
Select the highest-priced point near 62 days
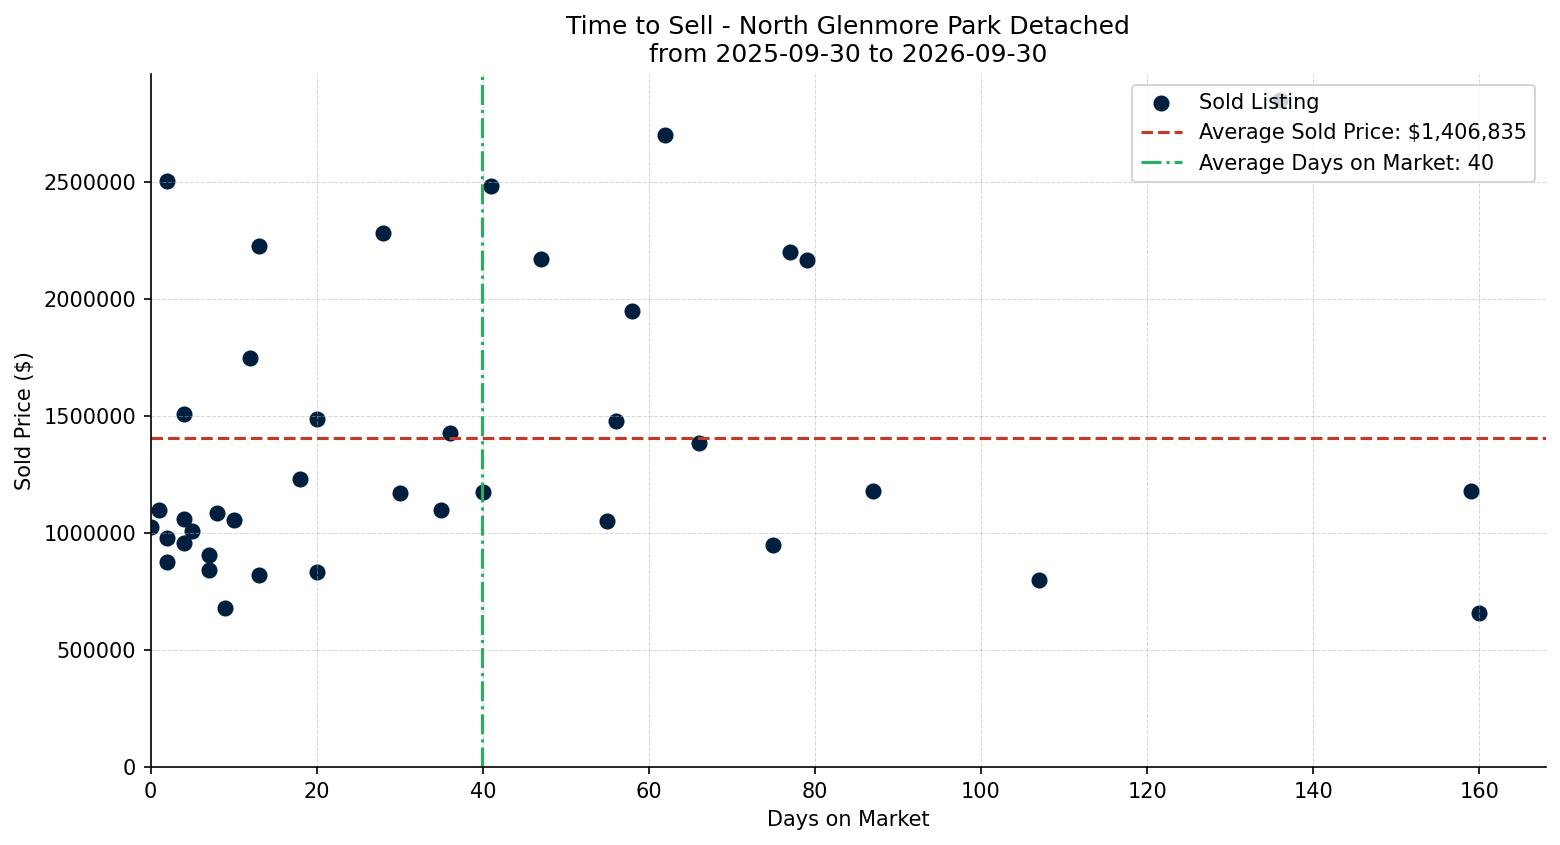pyautogui.click(x=665, y=135)
